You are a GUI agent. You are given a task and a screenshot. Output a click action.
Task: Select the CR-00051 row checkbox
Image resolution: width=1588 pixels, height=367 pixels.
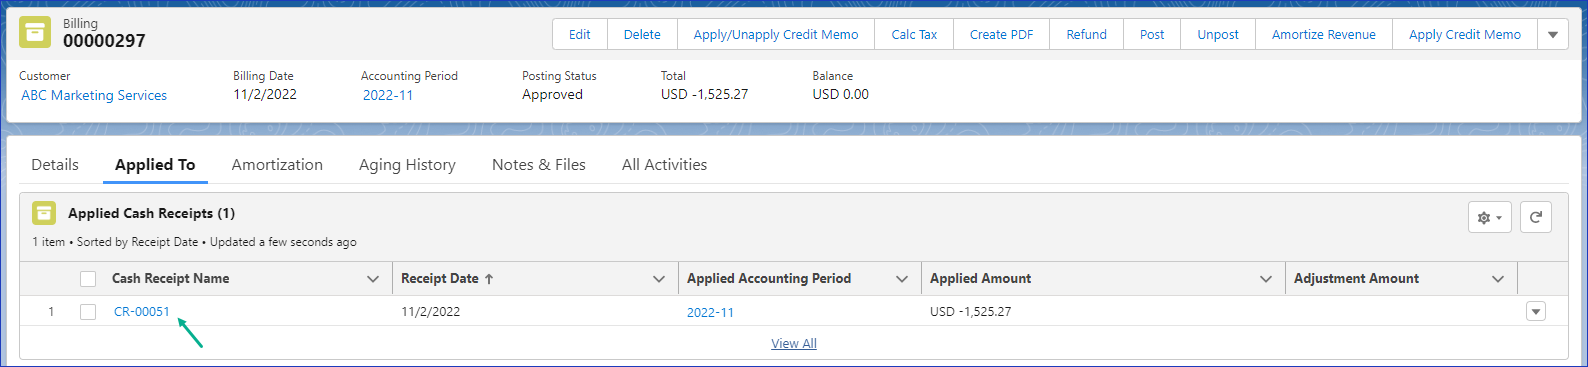(88, 312)
